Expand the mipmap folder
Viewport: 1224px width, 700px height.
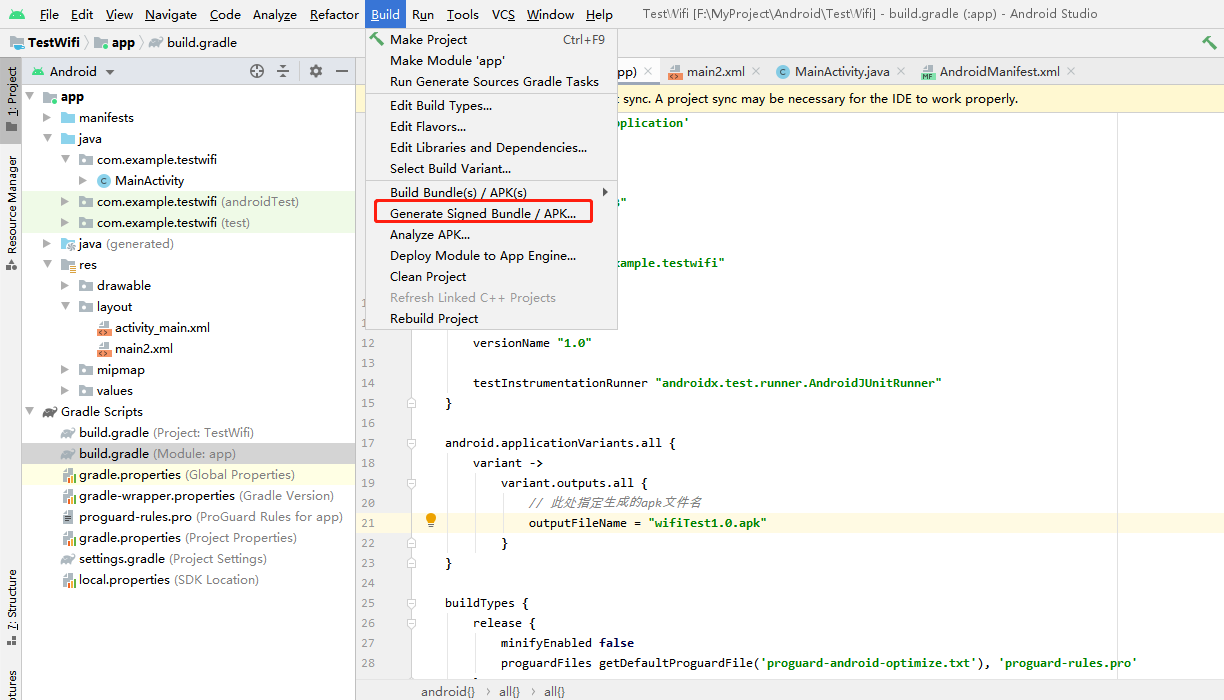tap(65, 370)
